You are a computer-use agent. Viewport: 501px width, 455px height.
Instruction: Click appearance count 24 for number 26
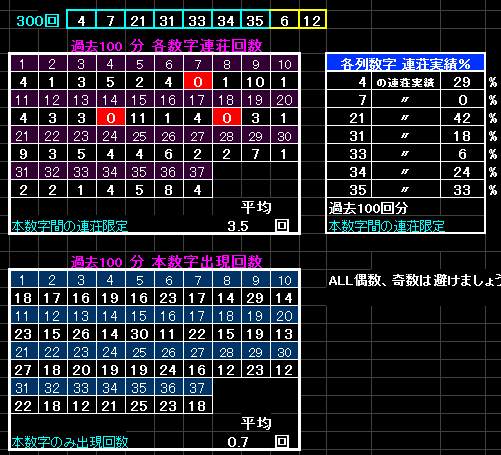tap(168, 370)
